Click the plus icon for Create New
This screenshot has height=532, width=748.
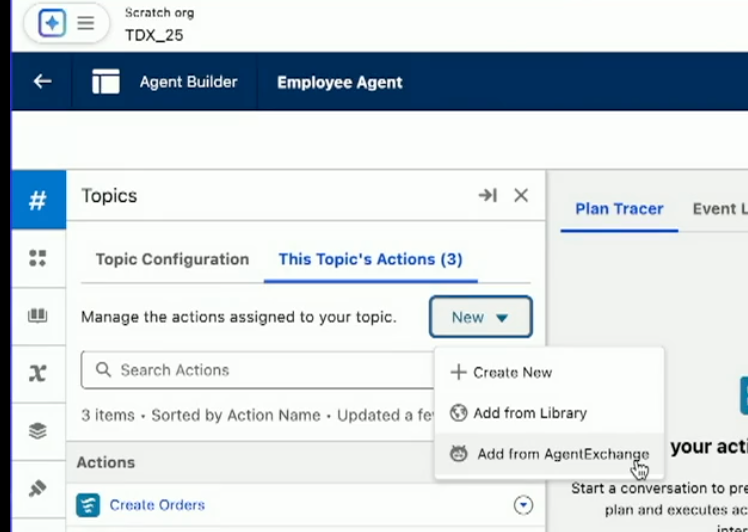point(458,372)
